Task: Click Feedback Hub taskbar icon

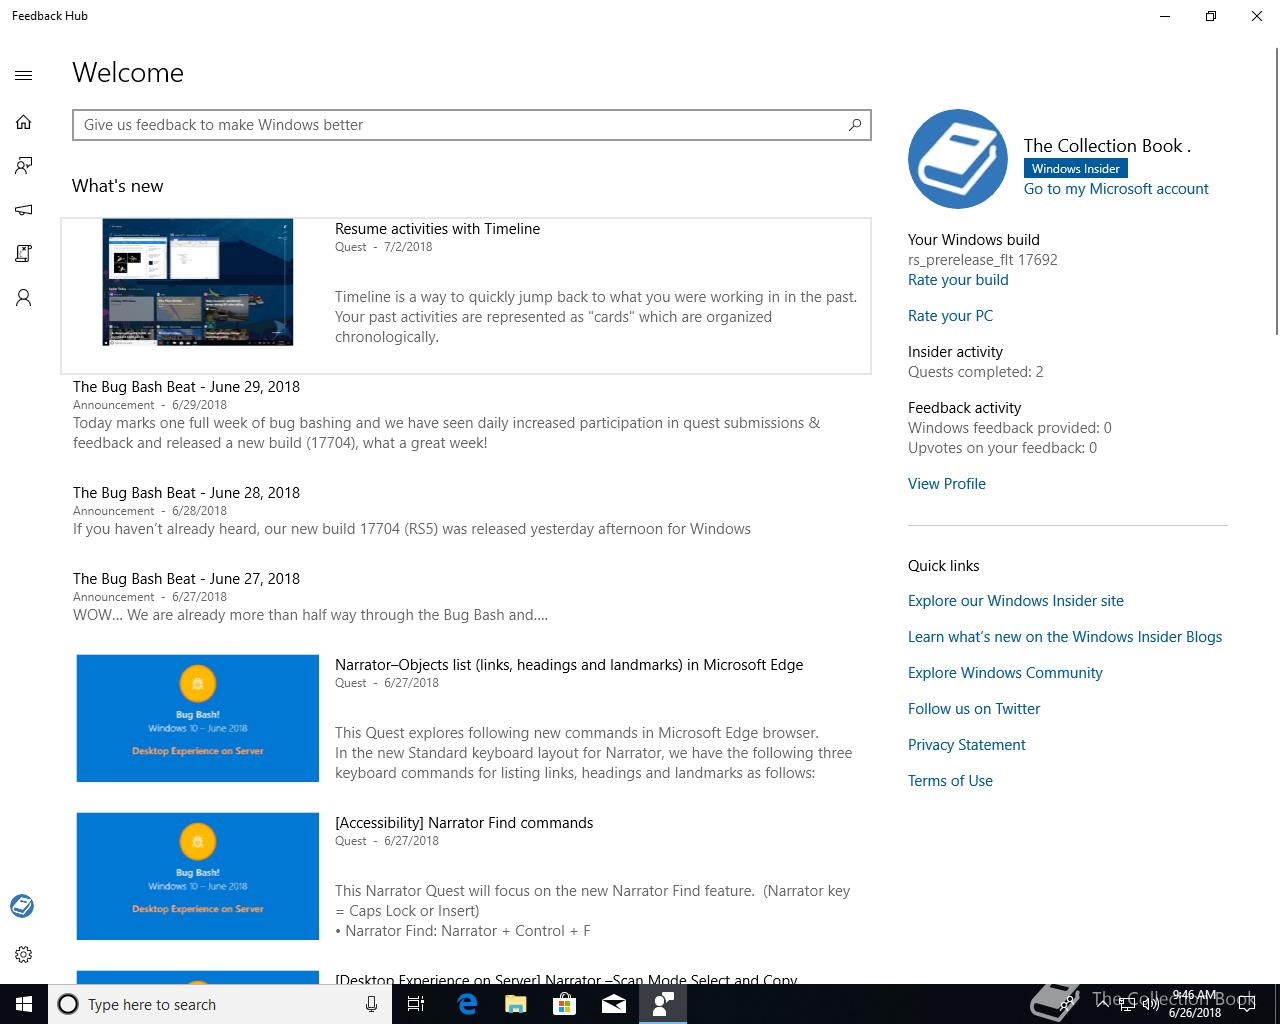Action: pos(663,1004)
